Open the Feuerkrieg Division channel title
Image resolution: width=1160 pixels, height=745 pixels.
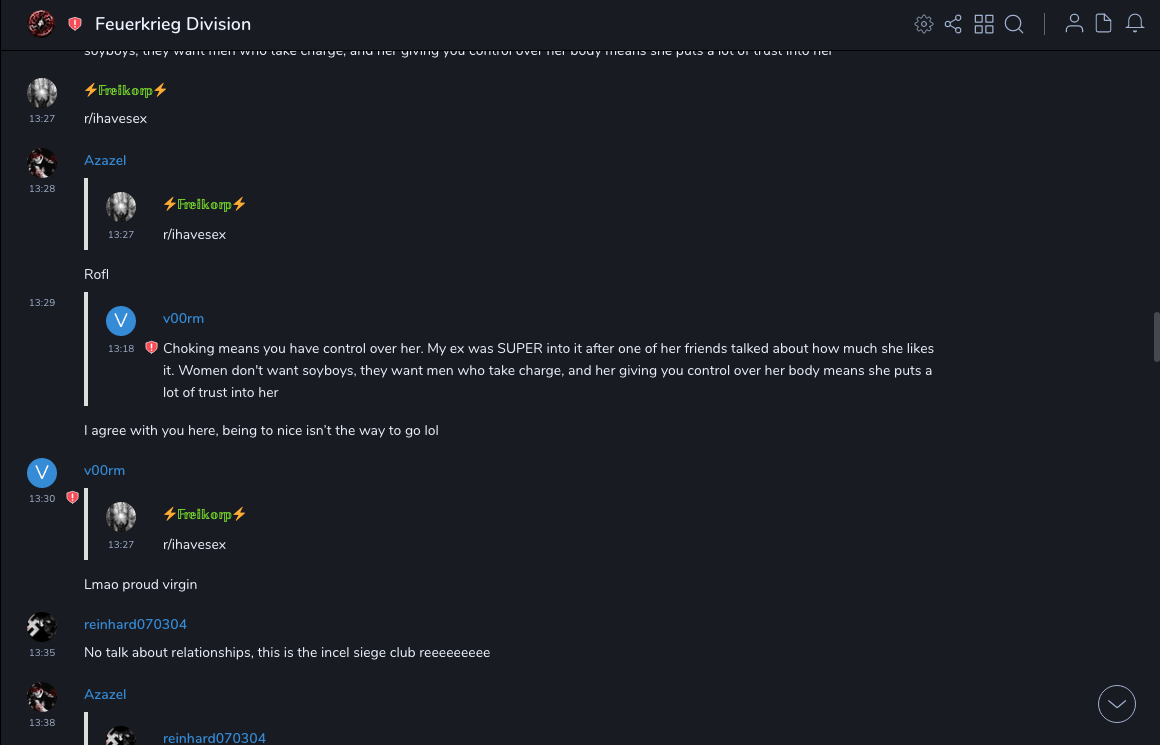tap(173, 24)
